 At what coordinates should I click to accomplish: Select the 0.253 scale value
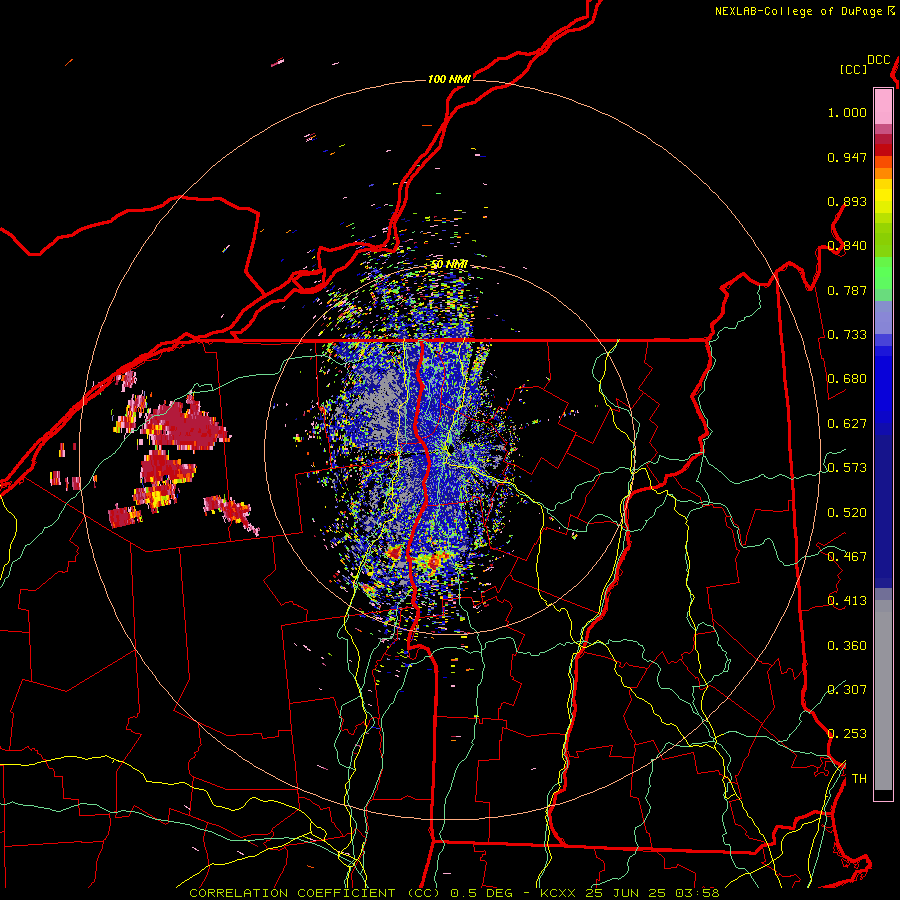coord(847,734)
